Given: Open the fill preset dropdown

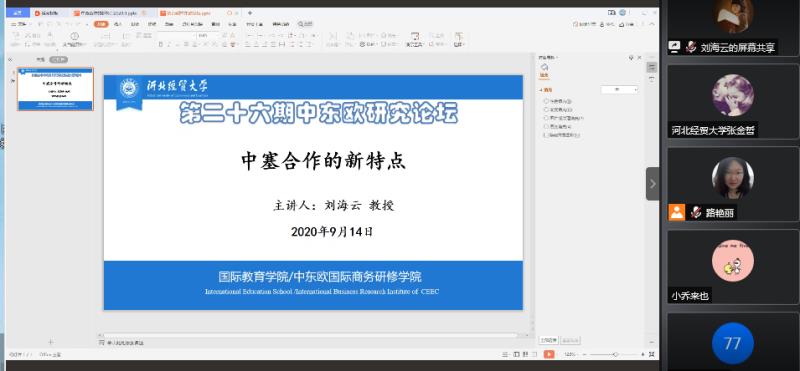Looking at the screenshot, I should [x=619, y=89].
